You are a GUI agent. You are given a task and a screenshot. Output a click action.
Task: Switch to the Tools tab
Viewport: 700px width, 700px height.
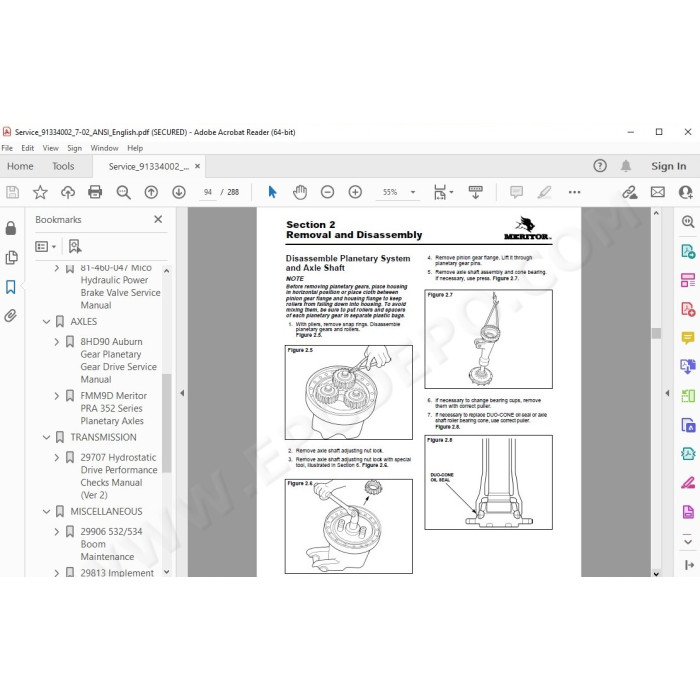[63, 167]
